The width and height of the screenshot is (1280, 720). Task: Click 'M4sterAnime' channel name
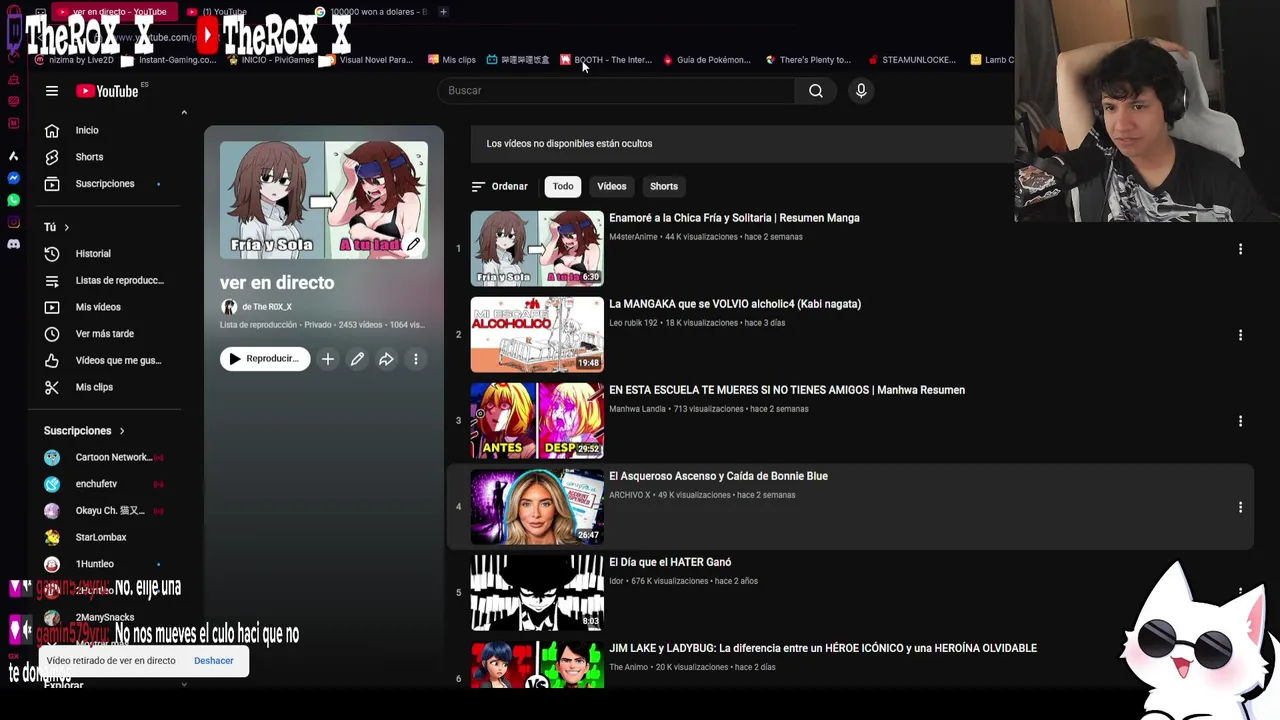point(633,237)
